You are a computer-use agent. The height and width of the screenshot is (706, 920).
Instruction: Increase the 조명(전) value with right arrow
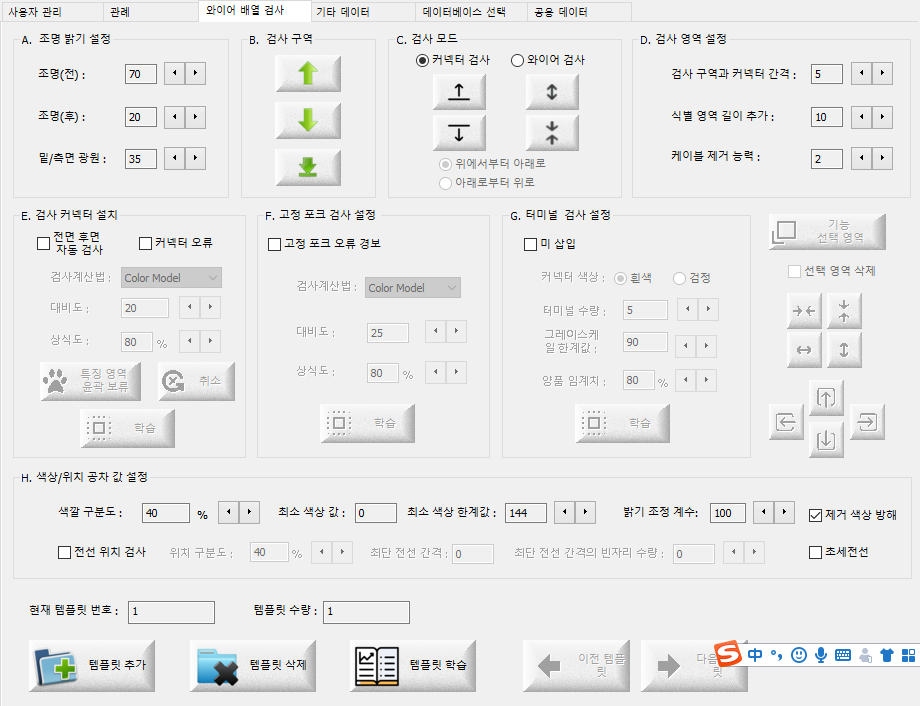coord(195,74)
